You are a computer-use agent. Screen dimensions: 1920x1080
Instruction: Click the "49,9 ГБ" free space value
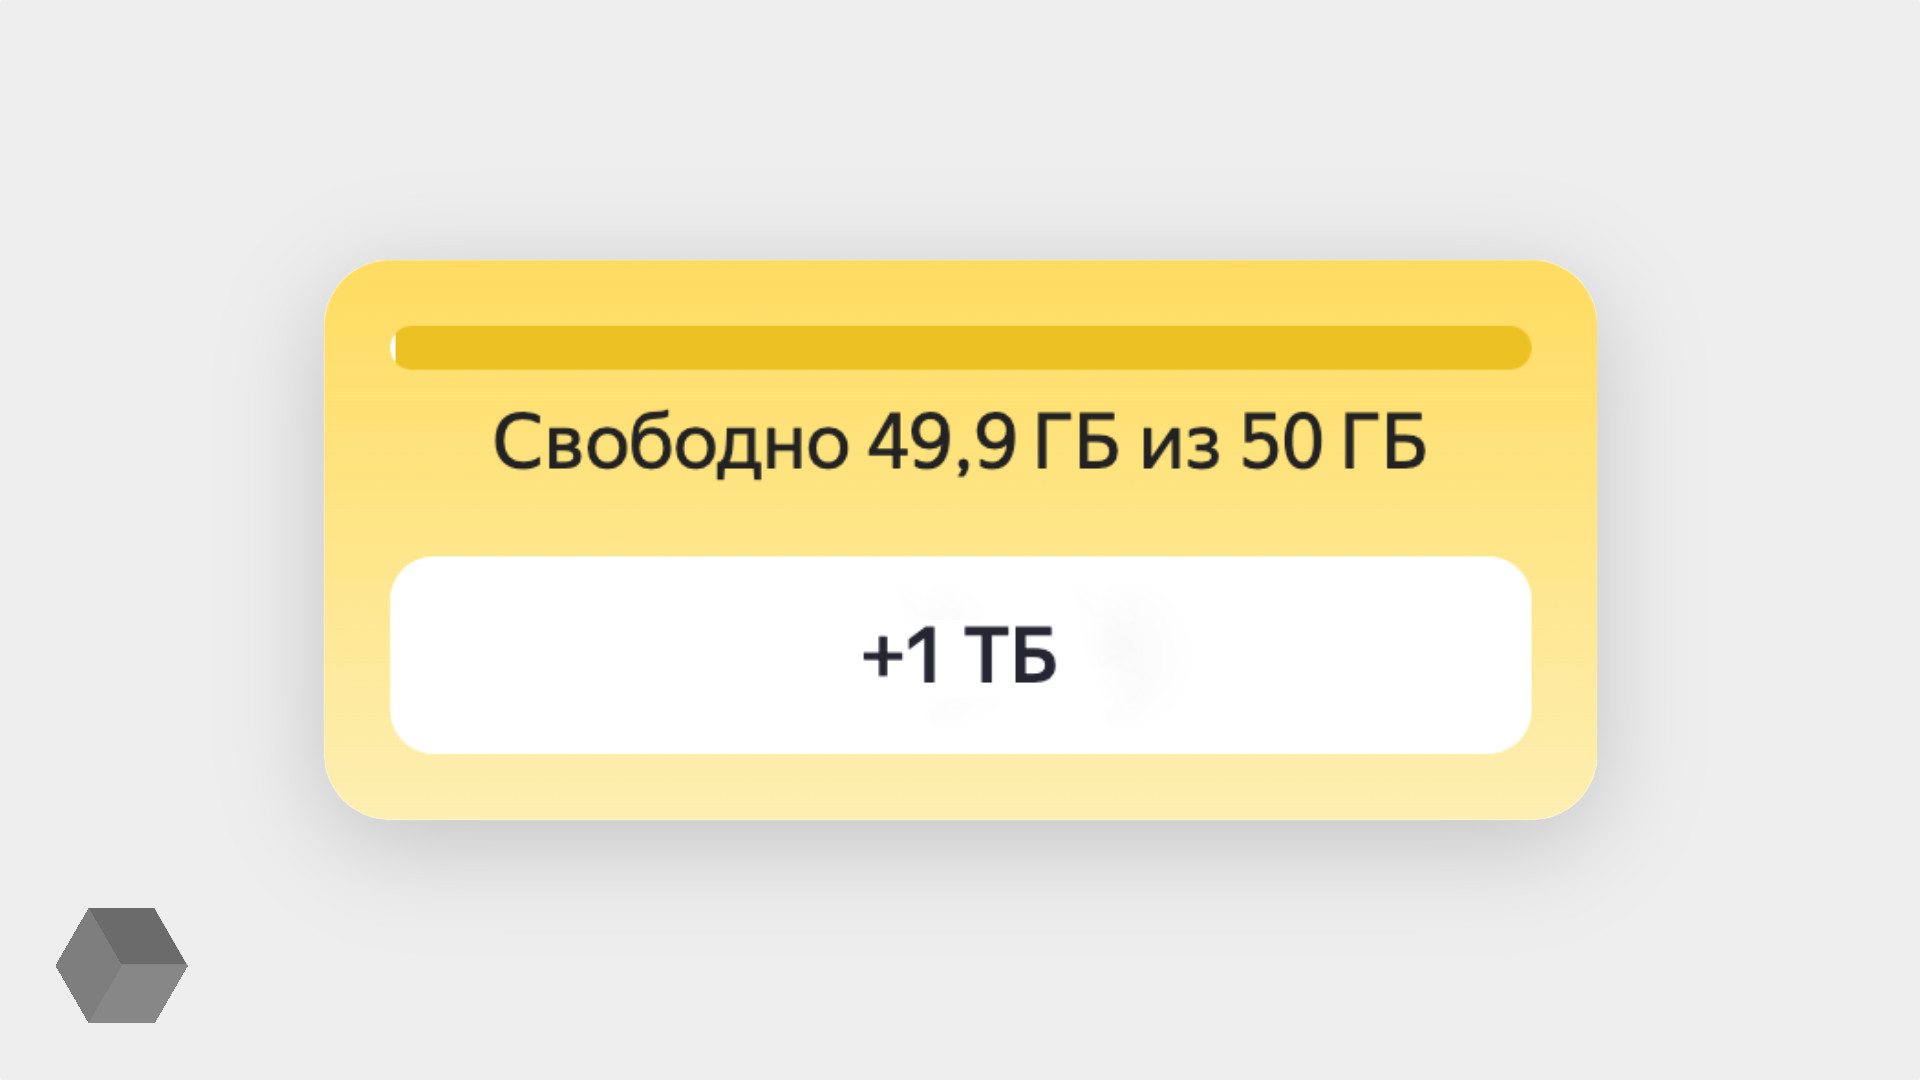pos(993,443)
